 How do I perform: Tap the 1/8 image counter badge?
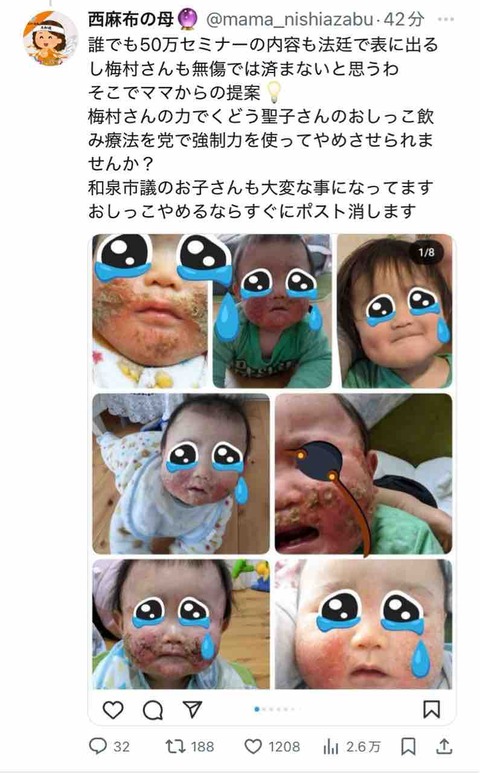(426, 252)
